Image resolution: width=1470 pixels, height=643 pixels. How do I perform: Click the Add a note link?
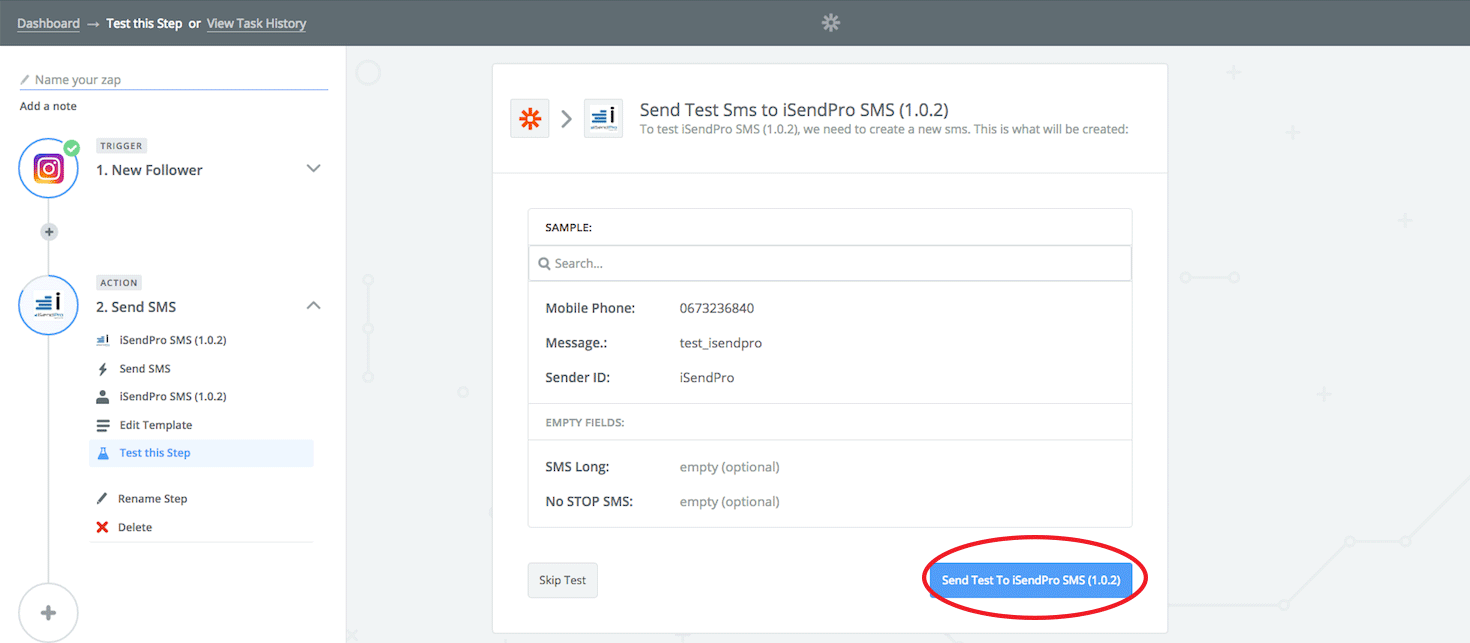point(48,106)
